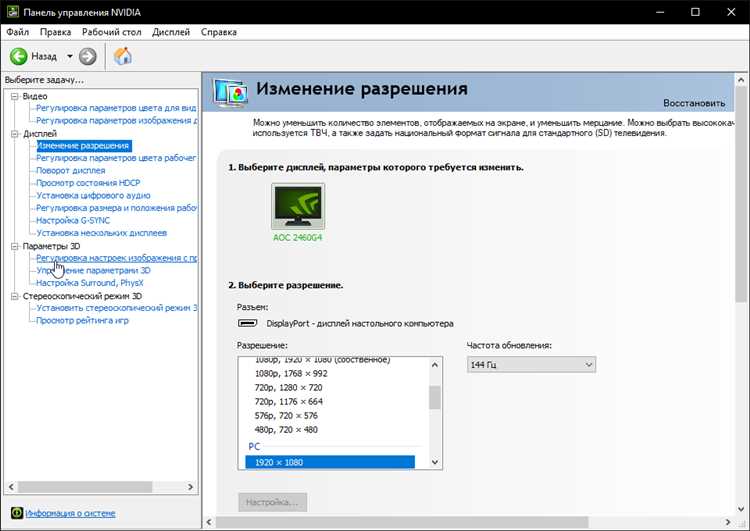Screen dimensions: 750x531
Task: Collapse the Дисплей tree node
Action: [x=14, y=133]
